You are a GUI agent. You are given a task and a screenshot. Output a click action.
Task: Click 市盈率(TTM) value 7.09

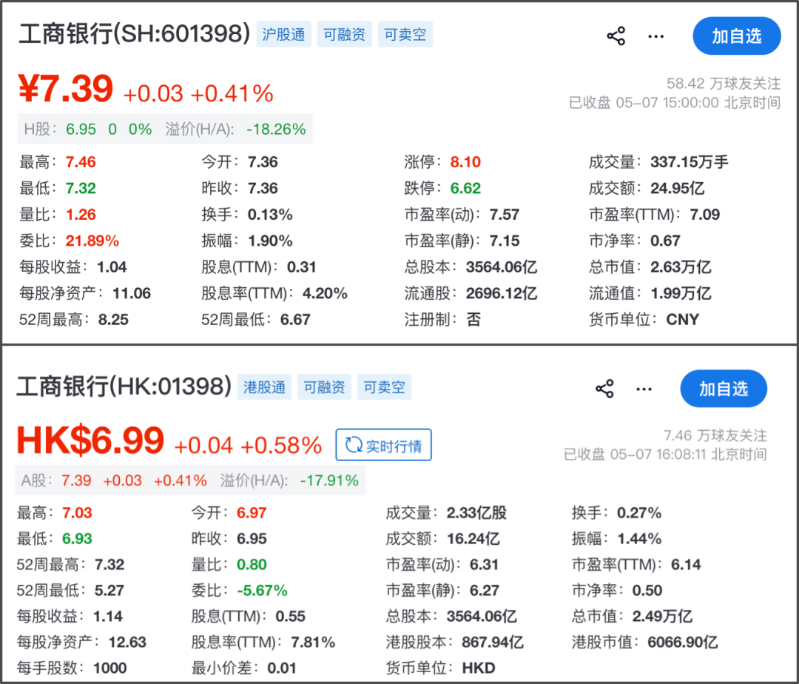(x=705, y=215)
